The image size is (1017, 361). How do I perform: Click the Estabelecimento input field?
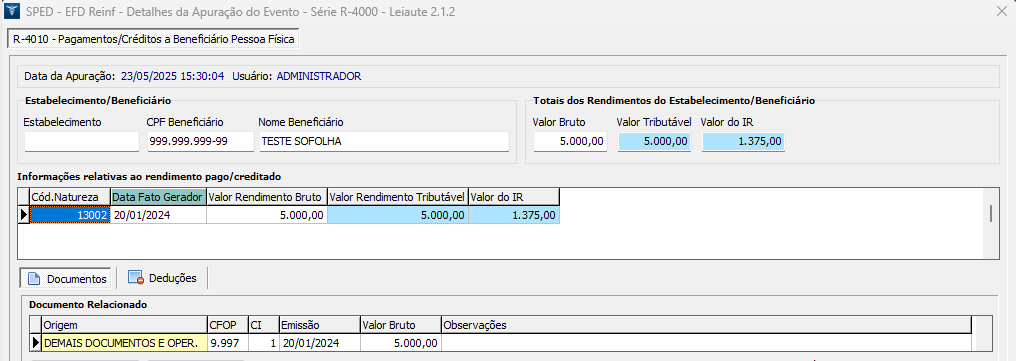(82, 141)
